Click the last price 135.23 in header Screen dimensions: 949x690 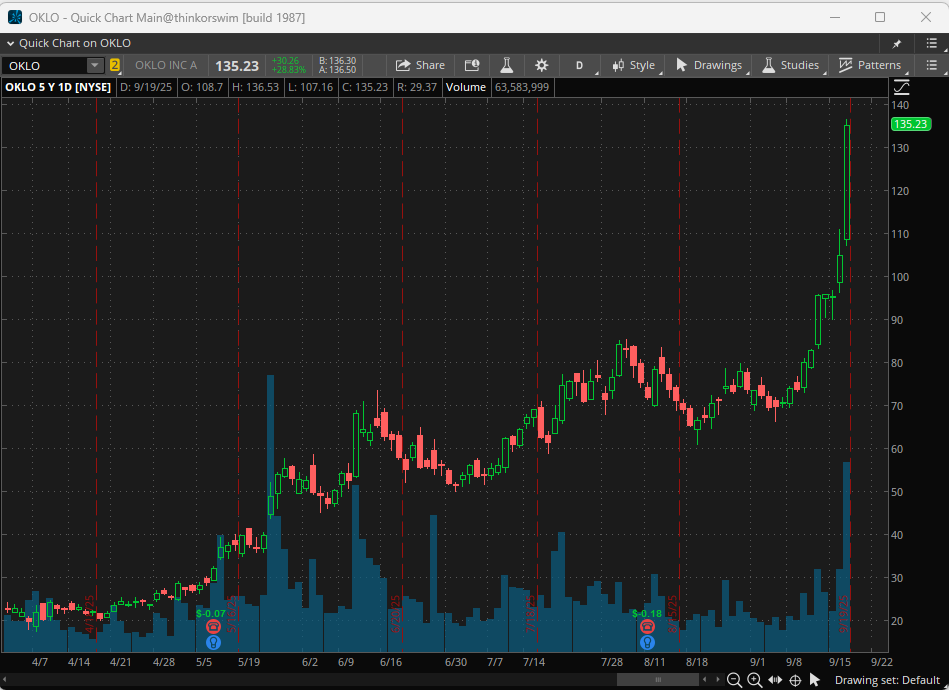point(237,65)
